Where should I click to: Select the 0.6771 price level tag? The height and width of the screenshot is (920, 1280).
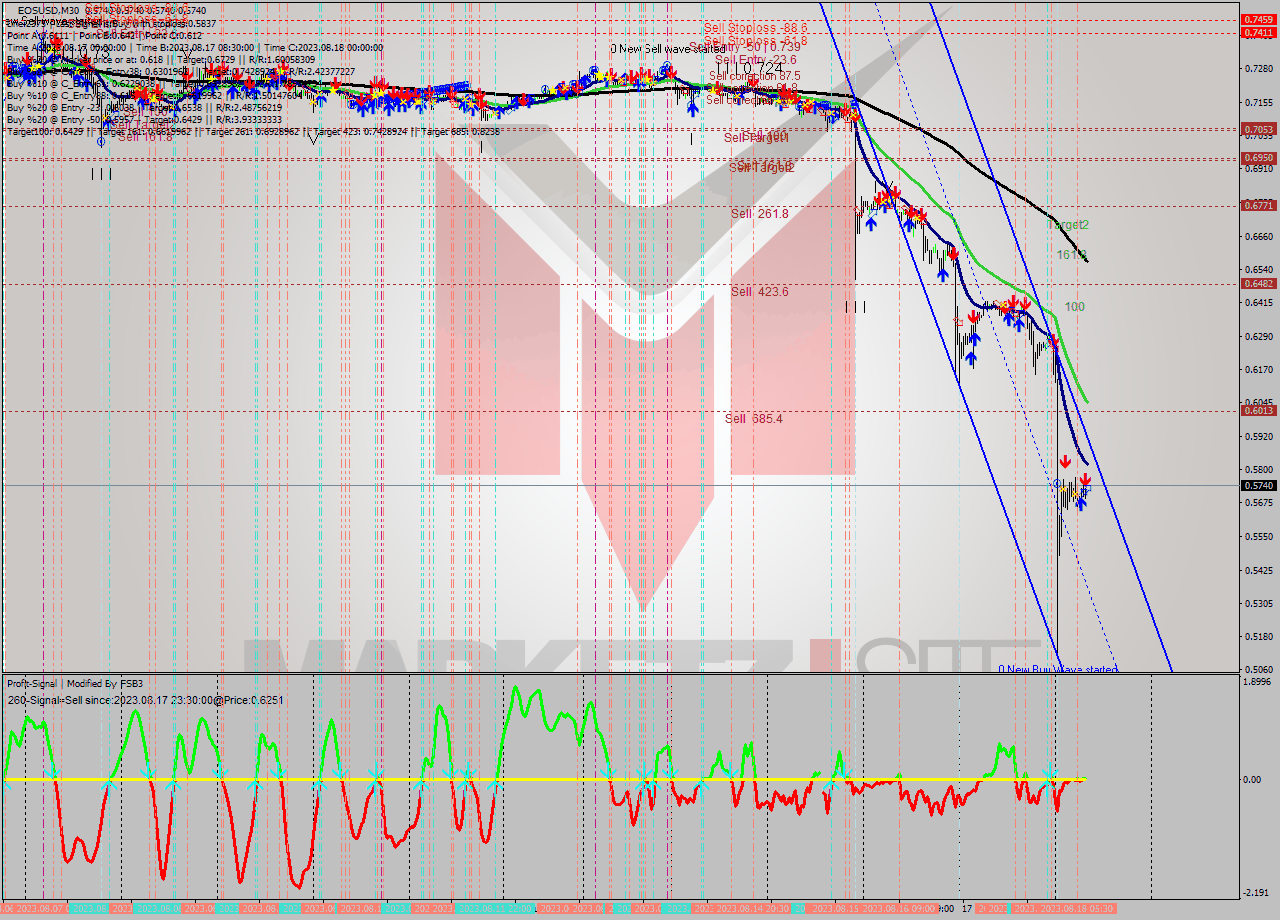(x=1257, y=205)
